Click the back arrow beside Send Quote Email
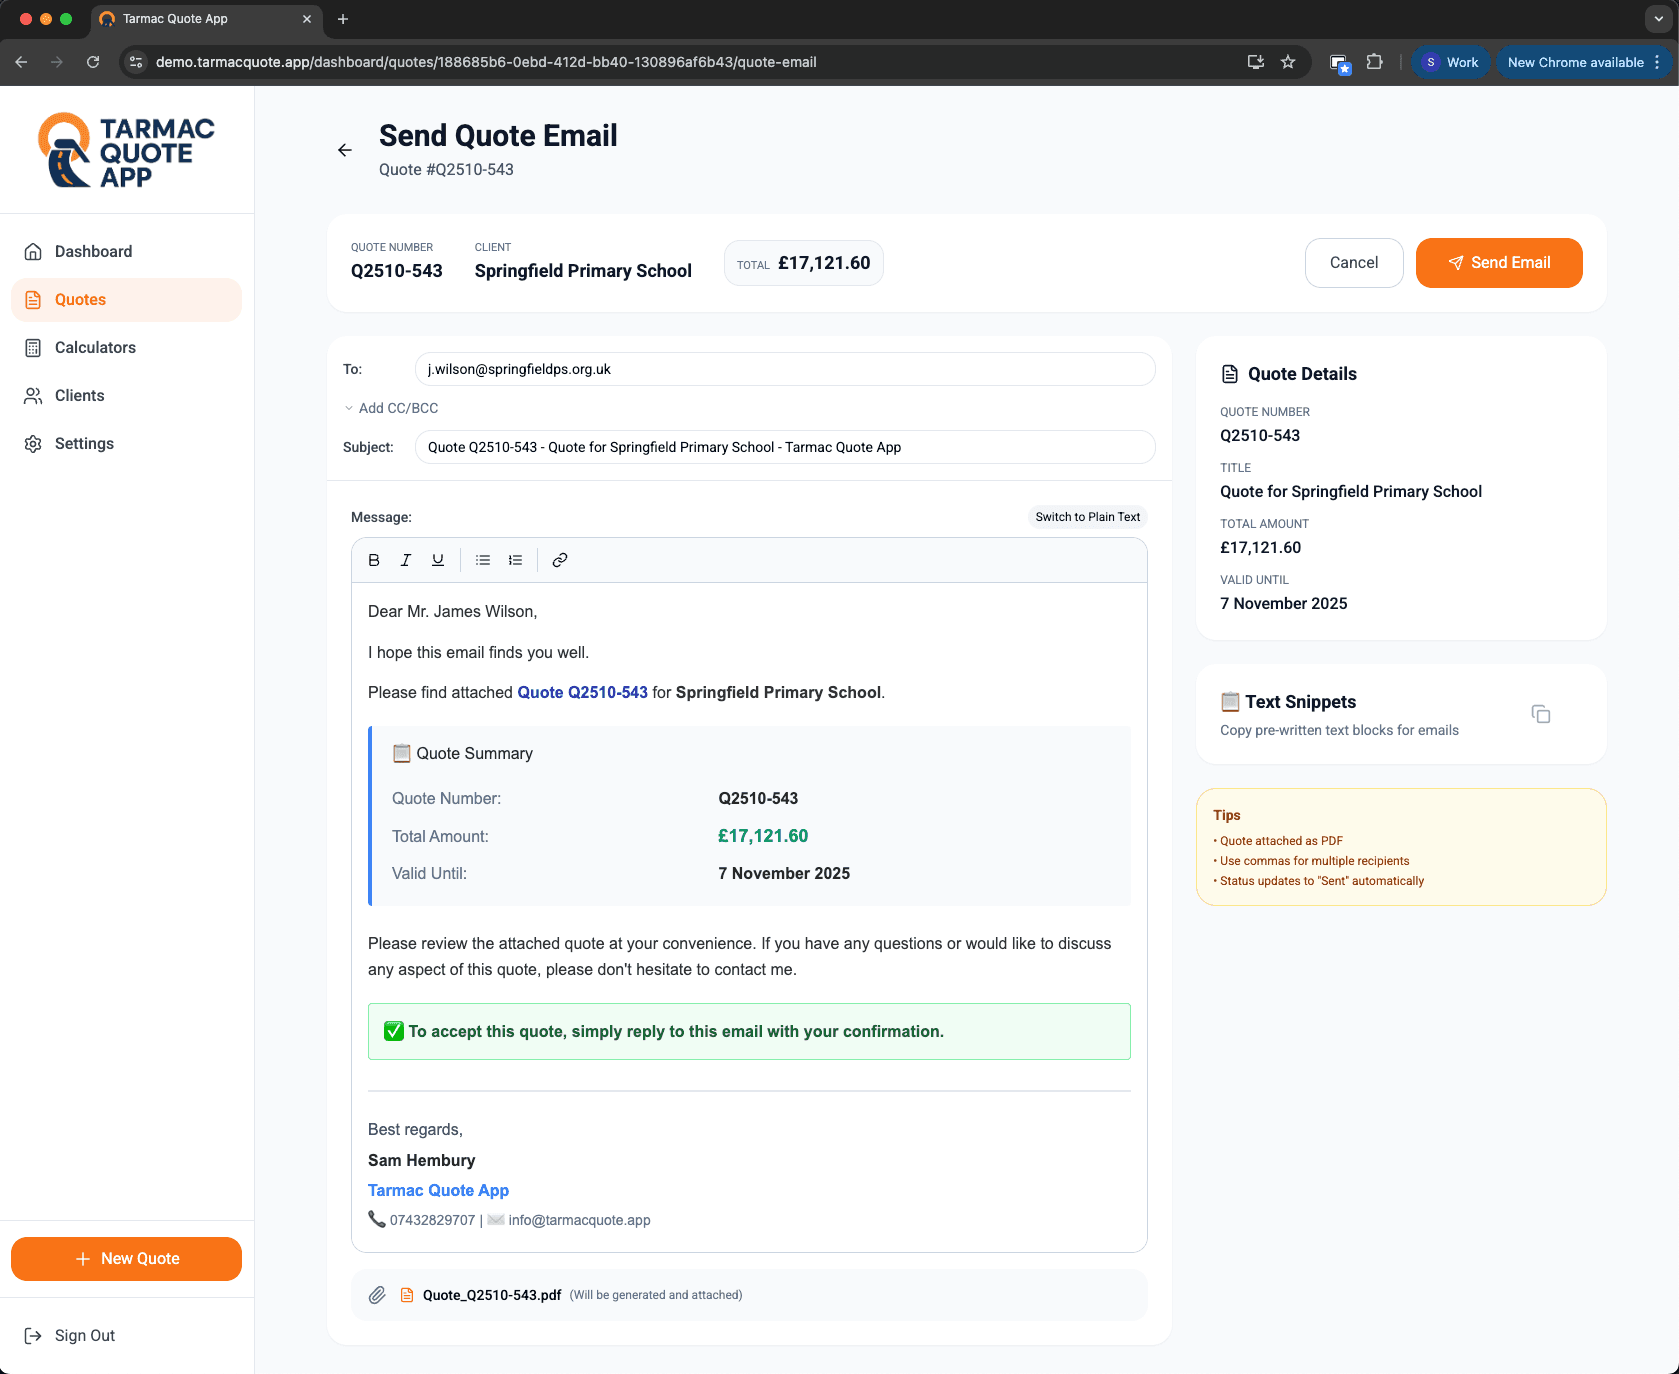The height and width of the screenshot is (1374, 1679). coord(345,150)
